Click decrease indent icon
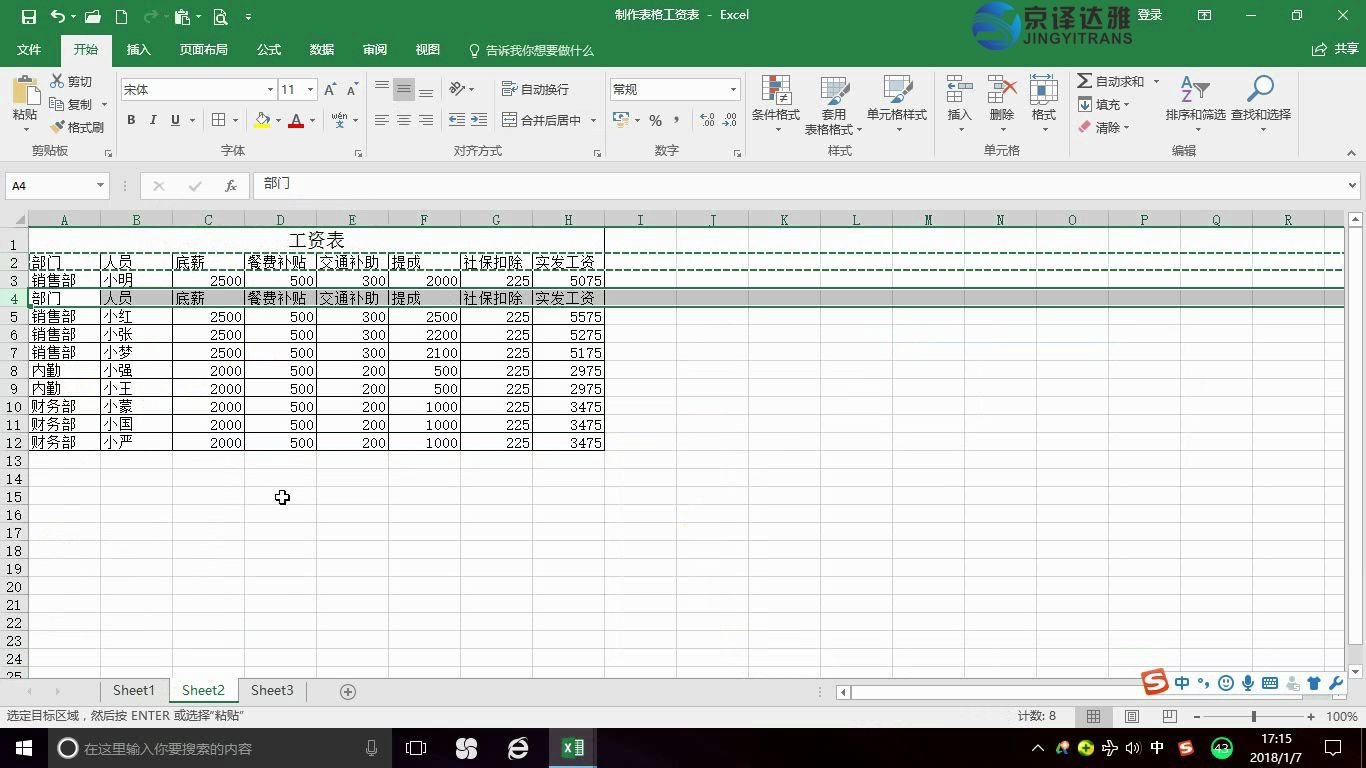The height and width of the screenshot is (768, 1366). [x=457, y=120]
